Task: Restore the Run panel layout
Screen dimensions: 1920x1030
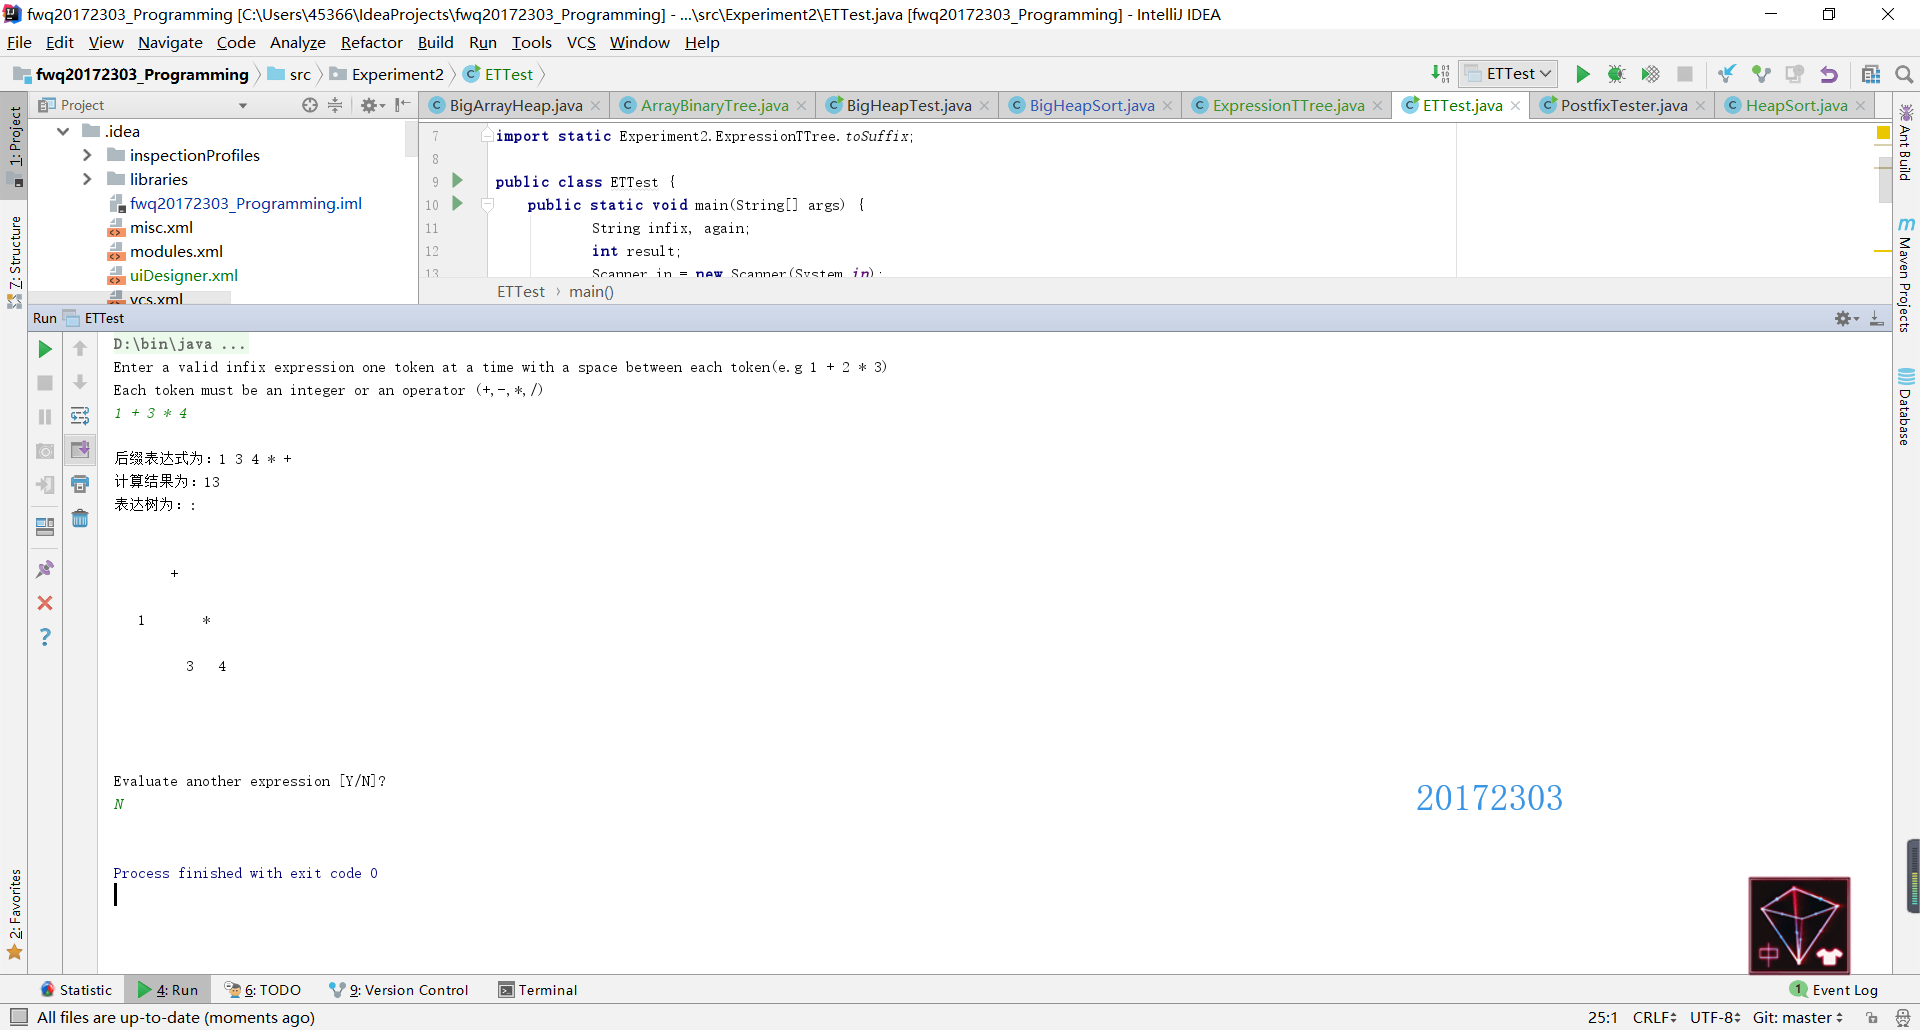Action: click(45, 527)
